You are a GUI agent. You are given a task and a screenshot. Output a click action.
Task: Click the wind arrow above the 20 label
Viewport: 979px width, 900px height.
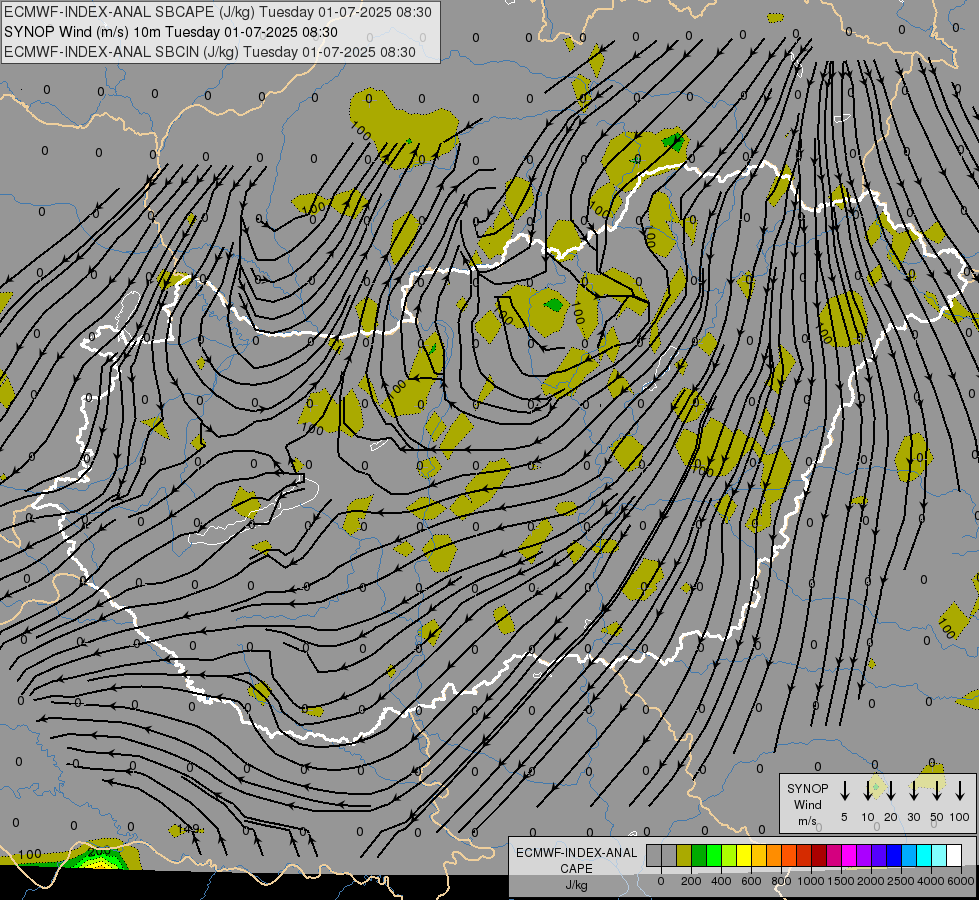click(x=891, y=790)
